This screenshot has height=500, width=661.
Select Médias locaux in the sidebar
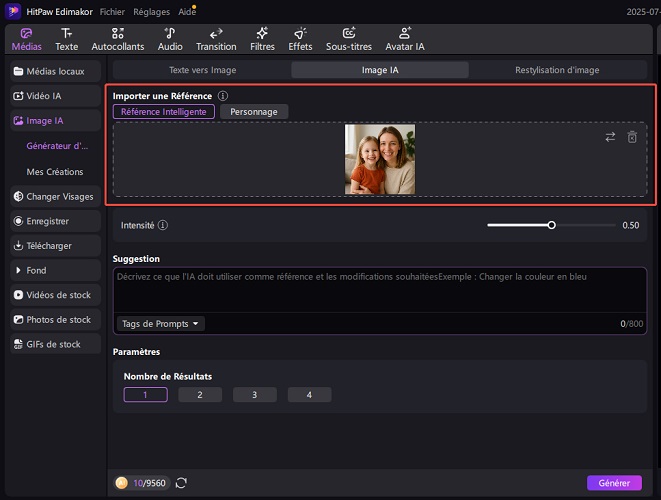[x=55, y=71]
